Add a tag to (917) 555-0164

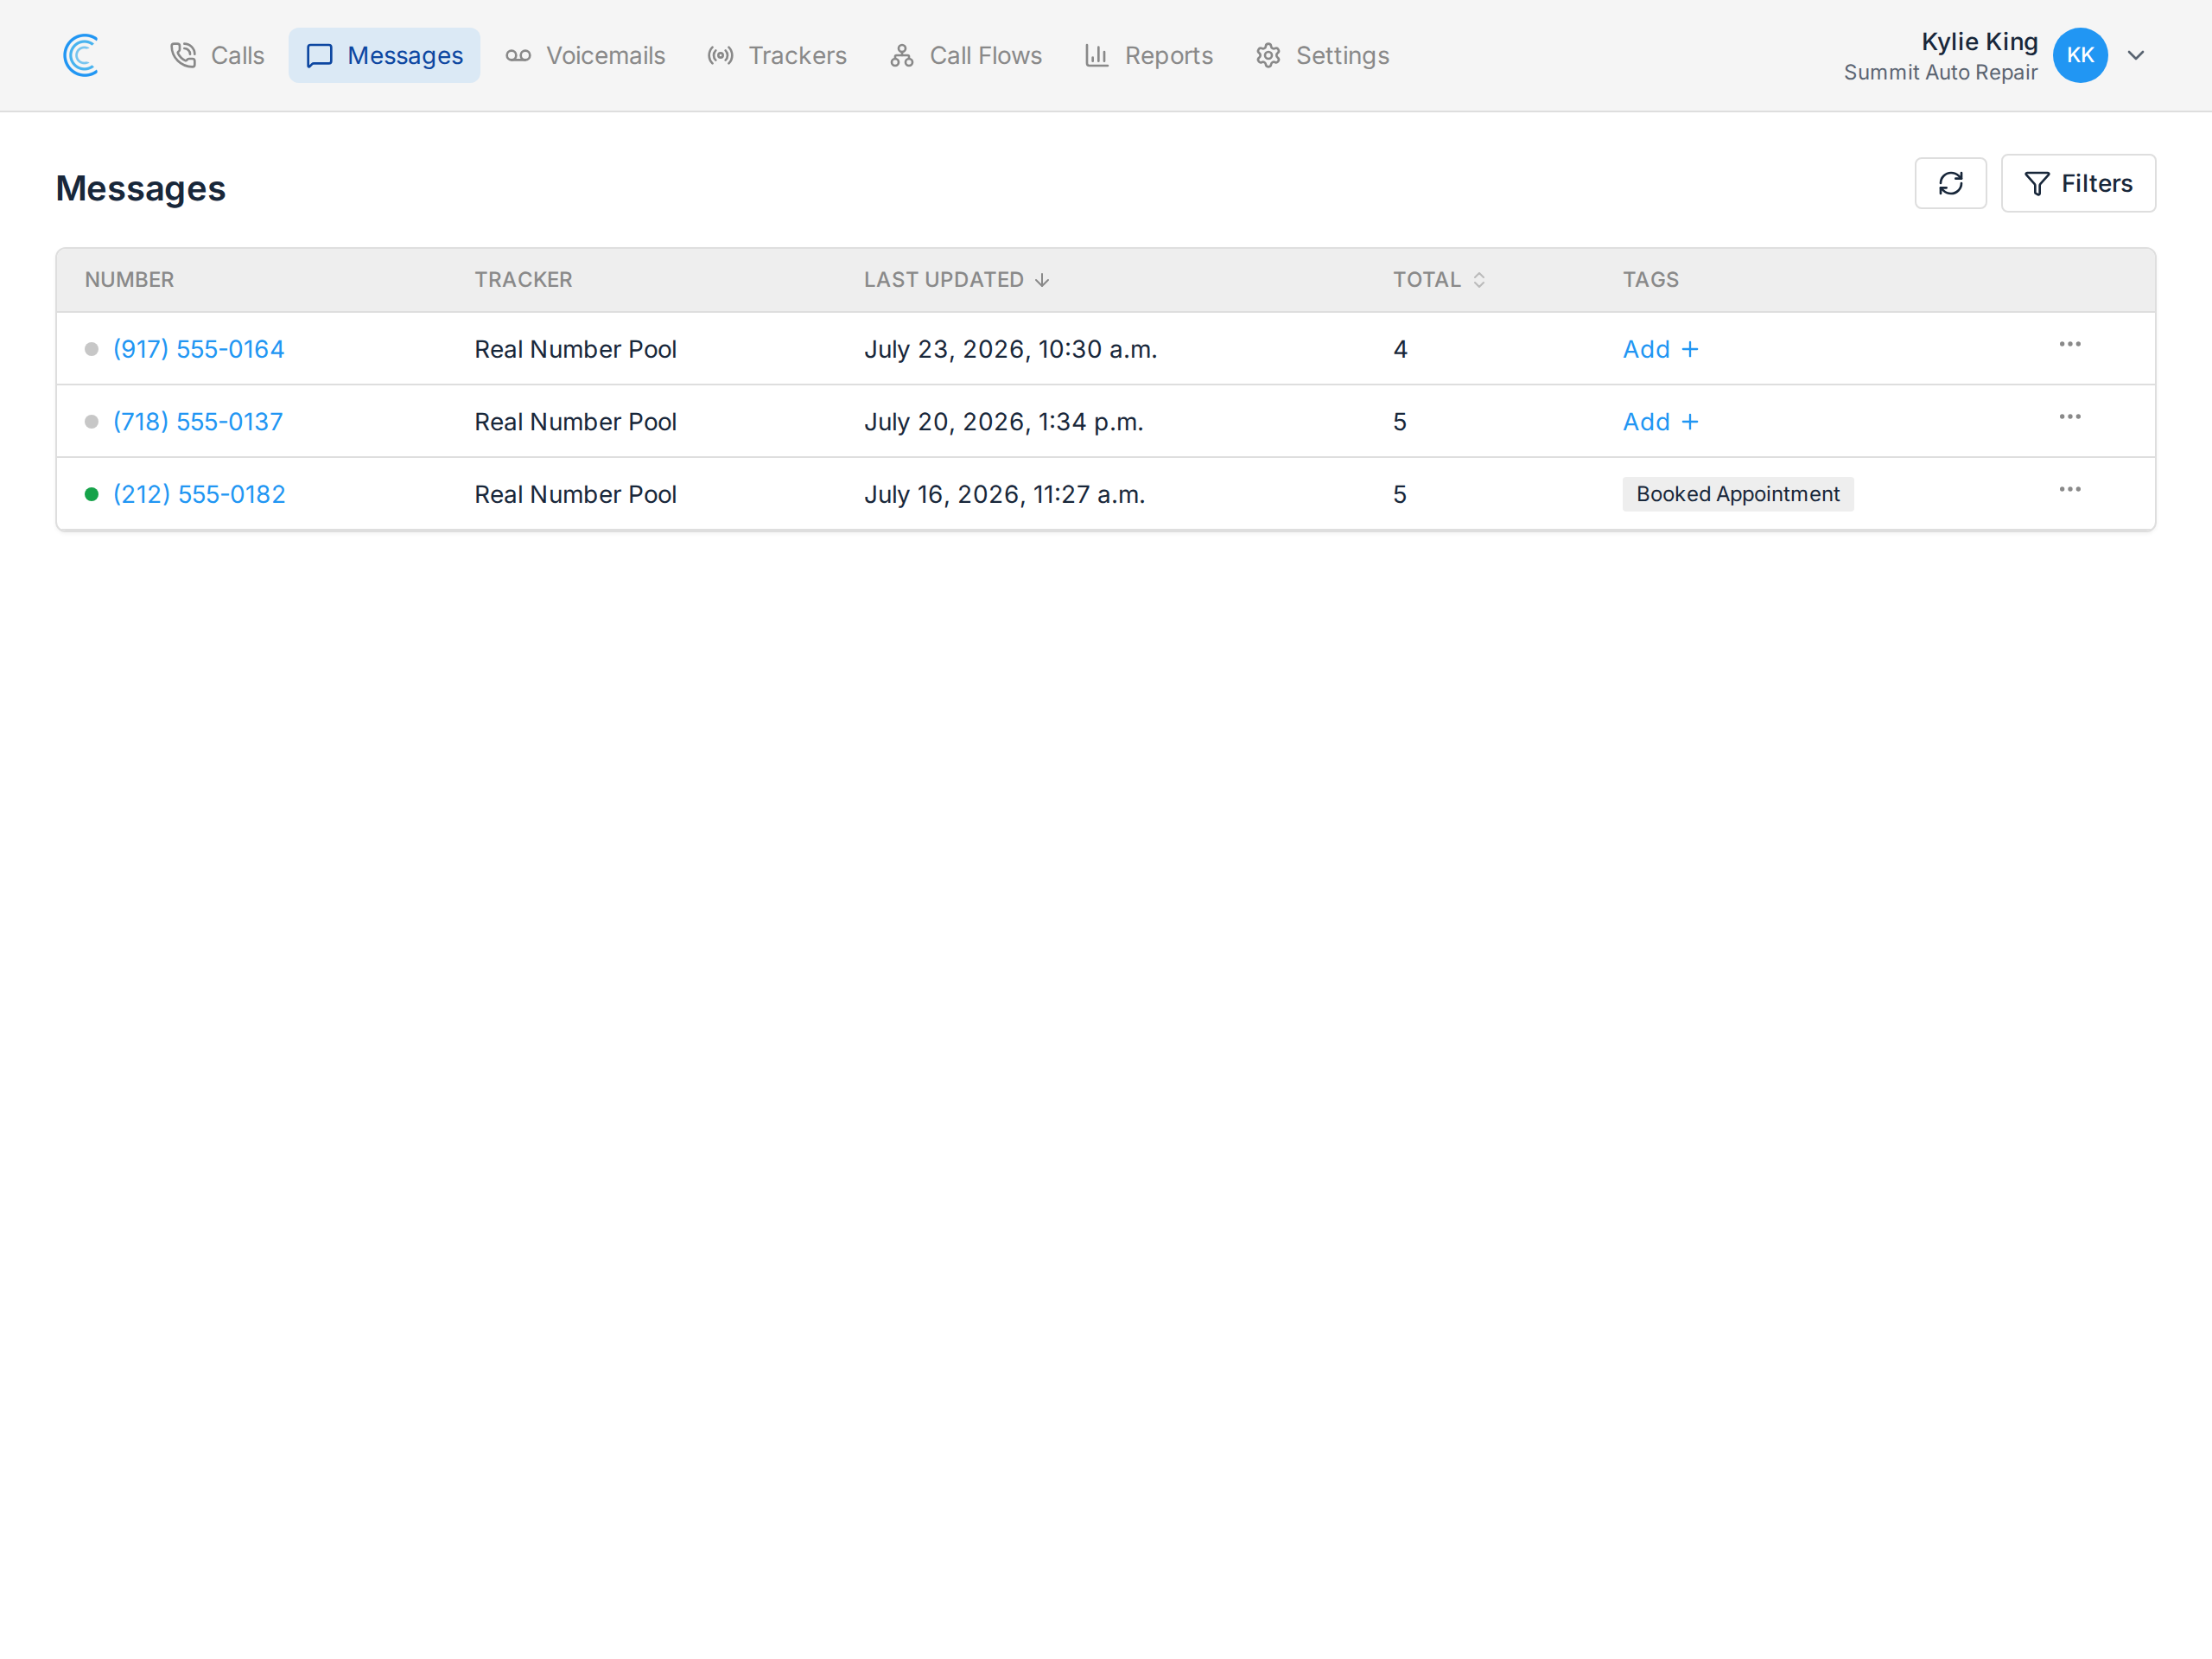point(1660,349)
